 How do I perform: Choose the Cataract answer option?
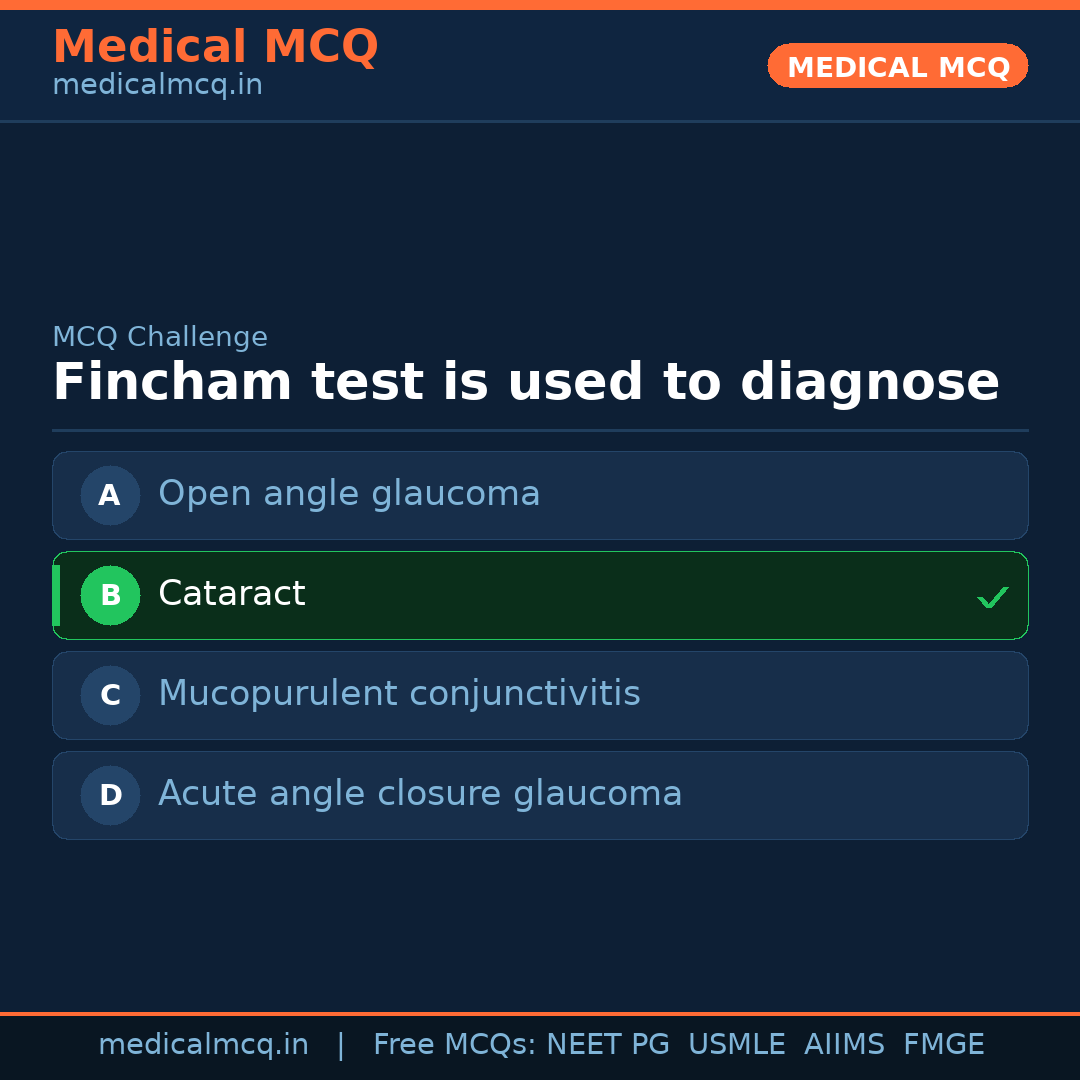pos(232,594)
